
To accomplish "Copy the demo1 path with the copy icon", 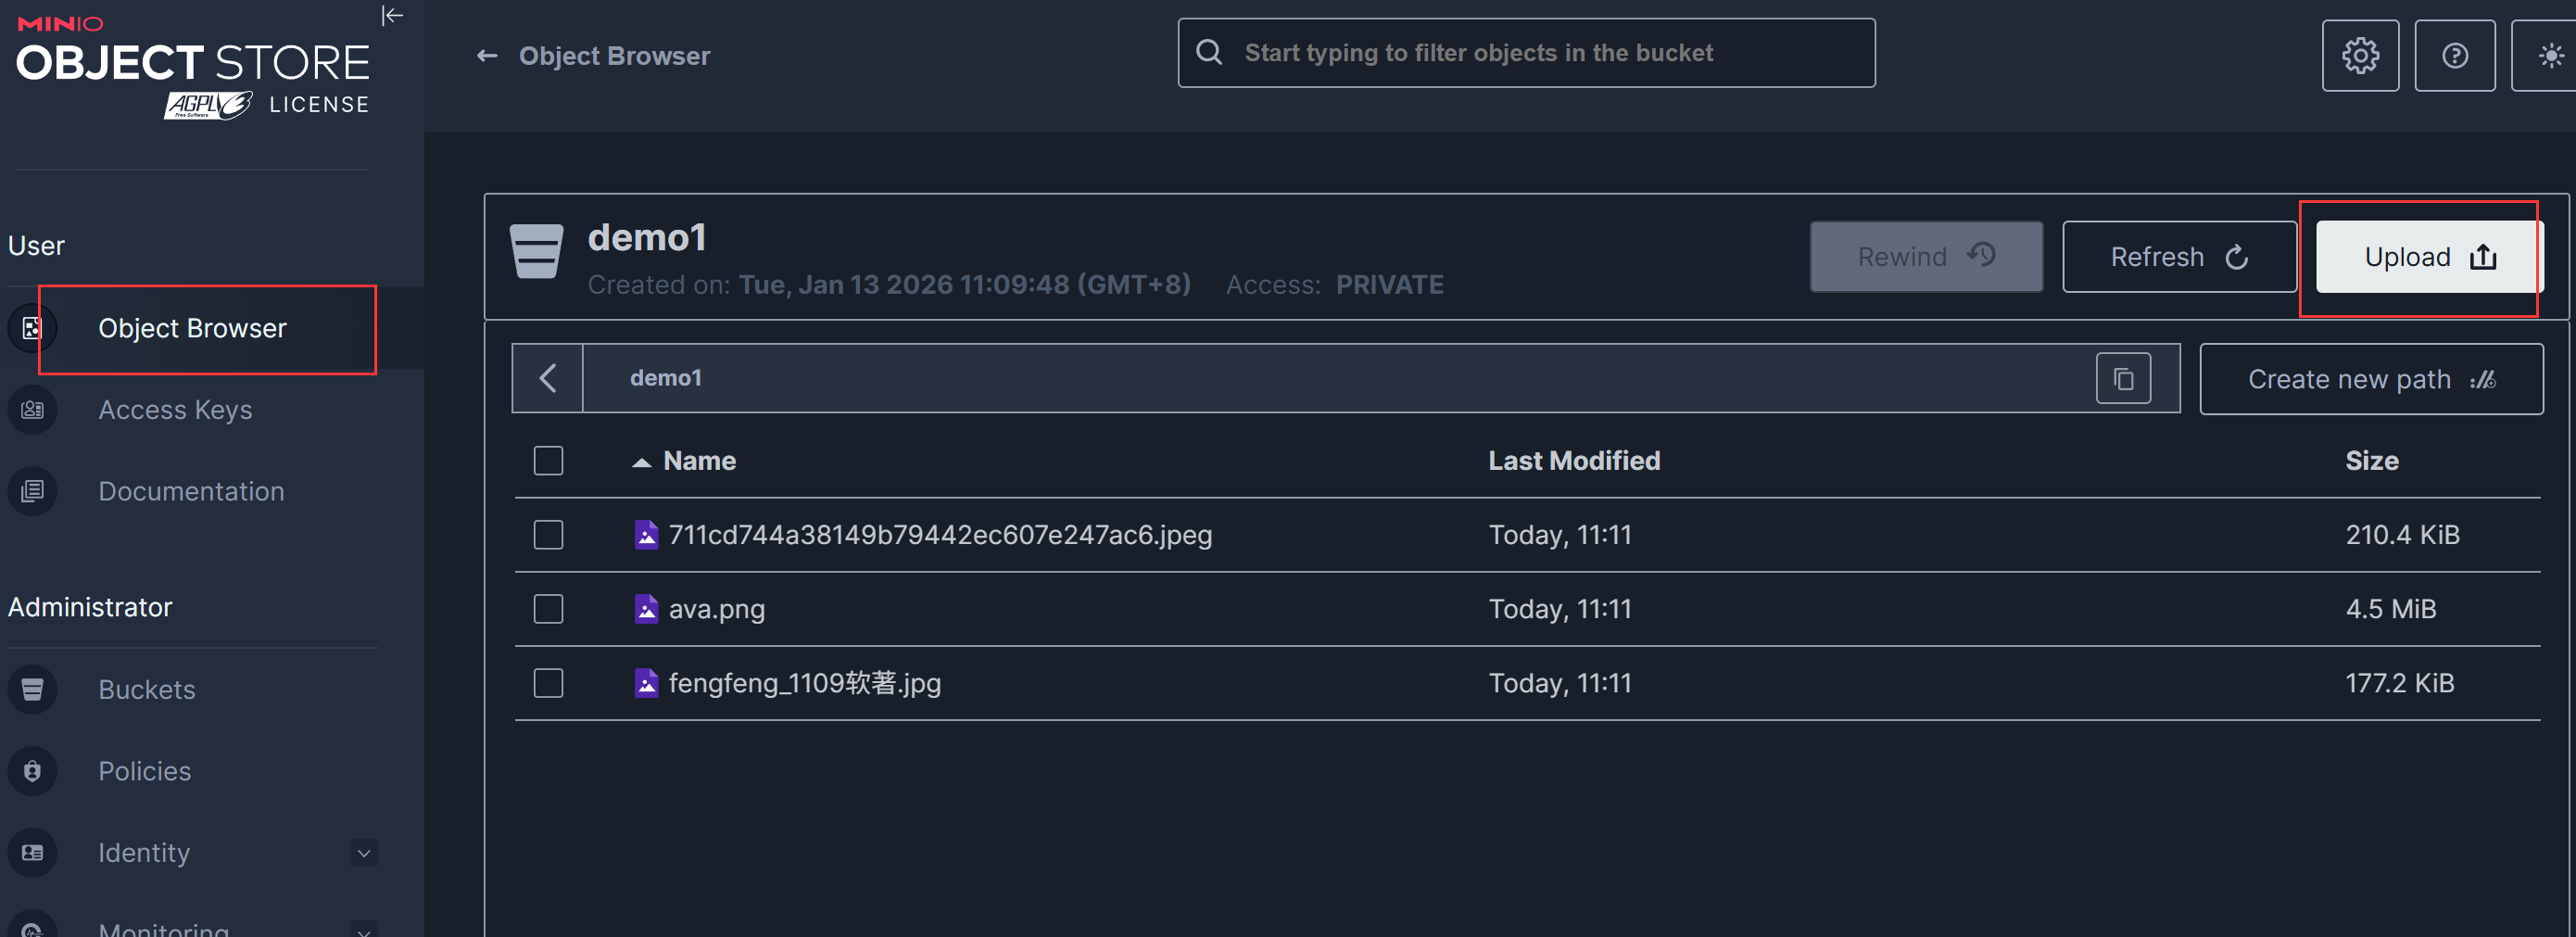I will (x=2123, y=379).
